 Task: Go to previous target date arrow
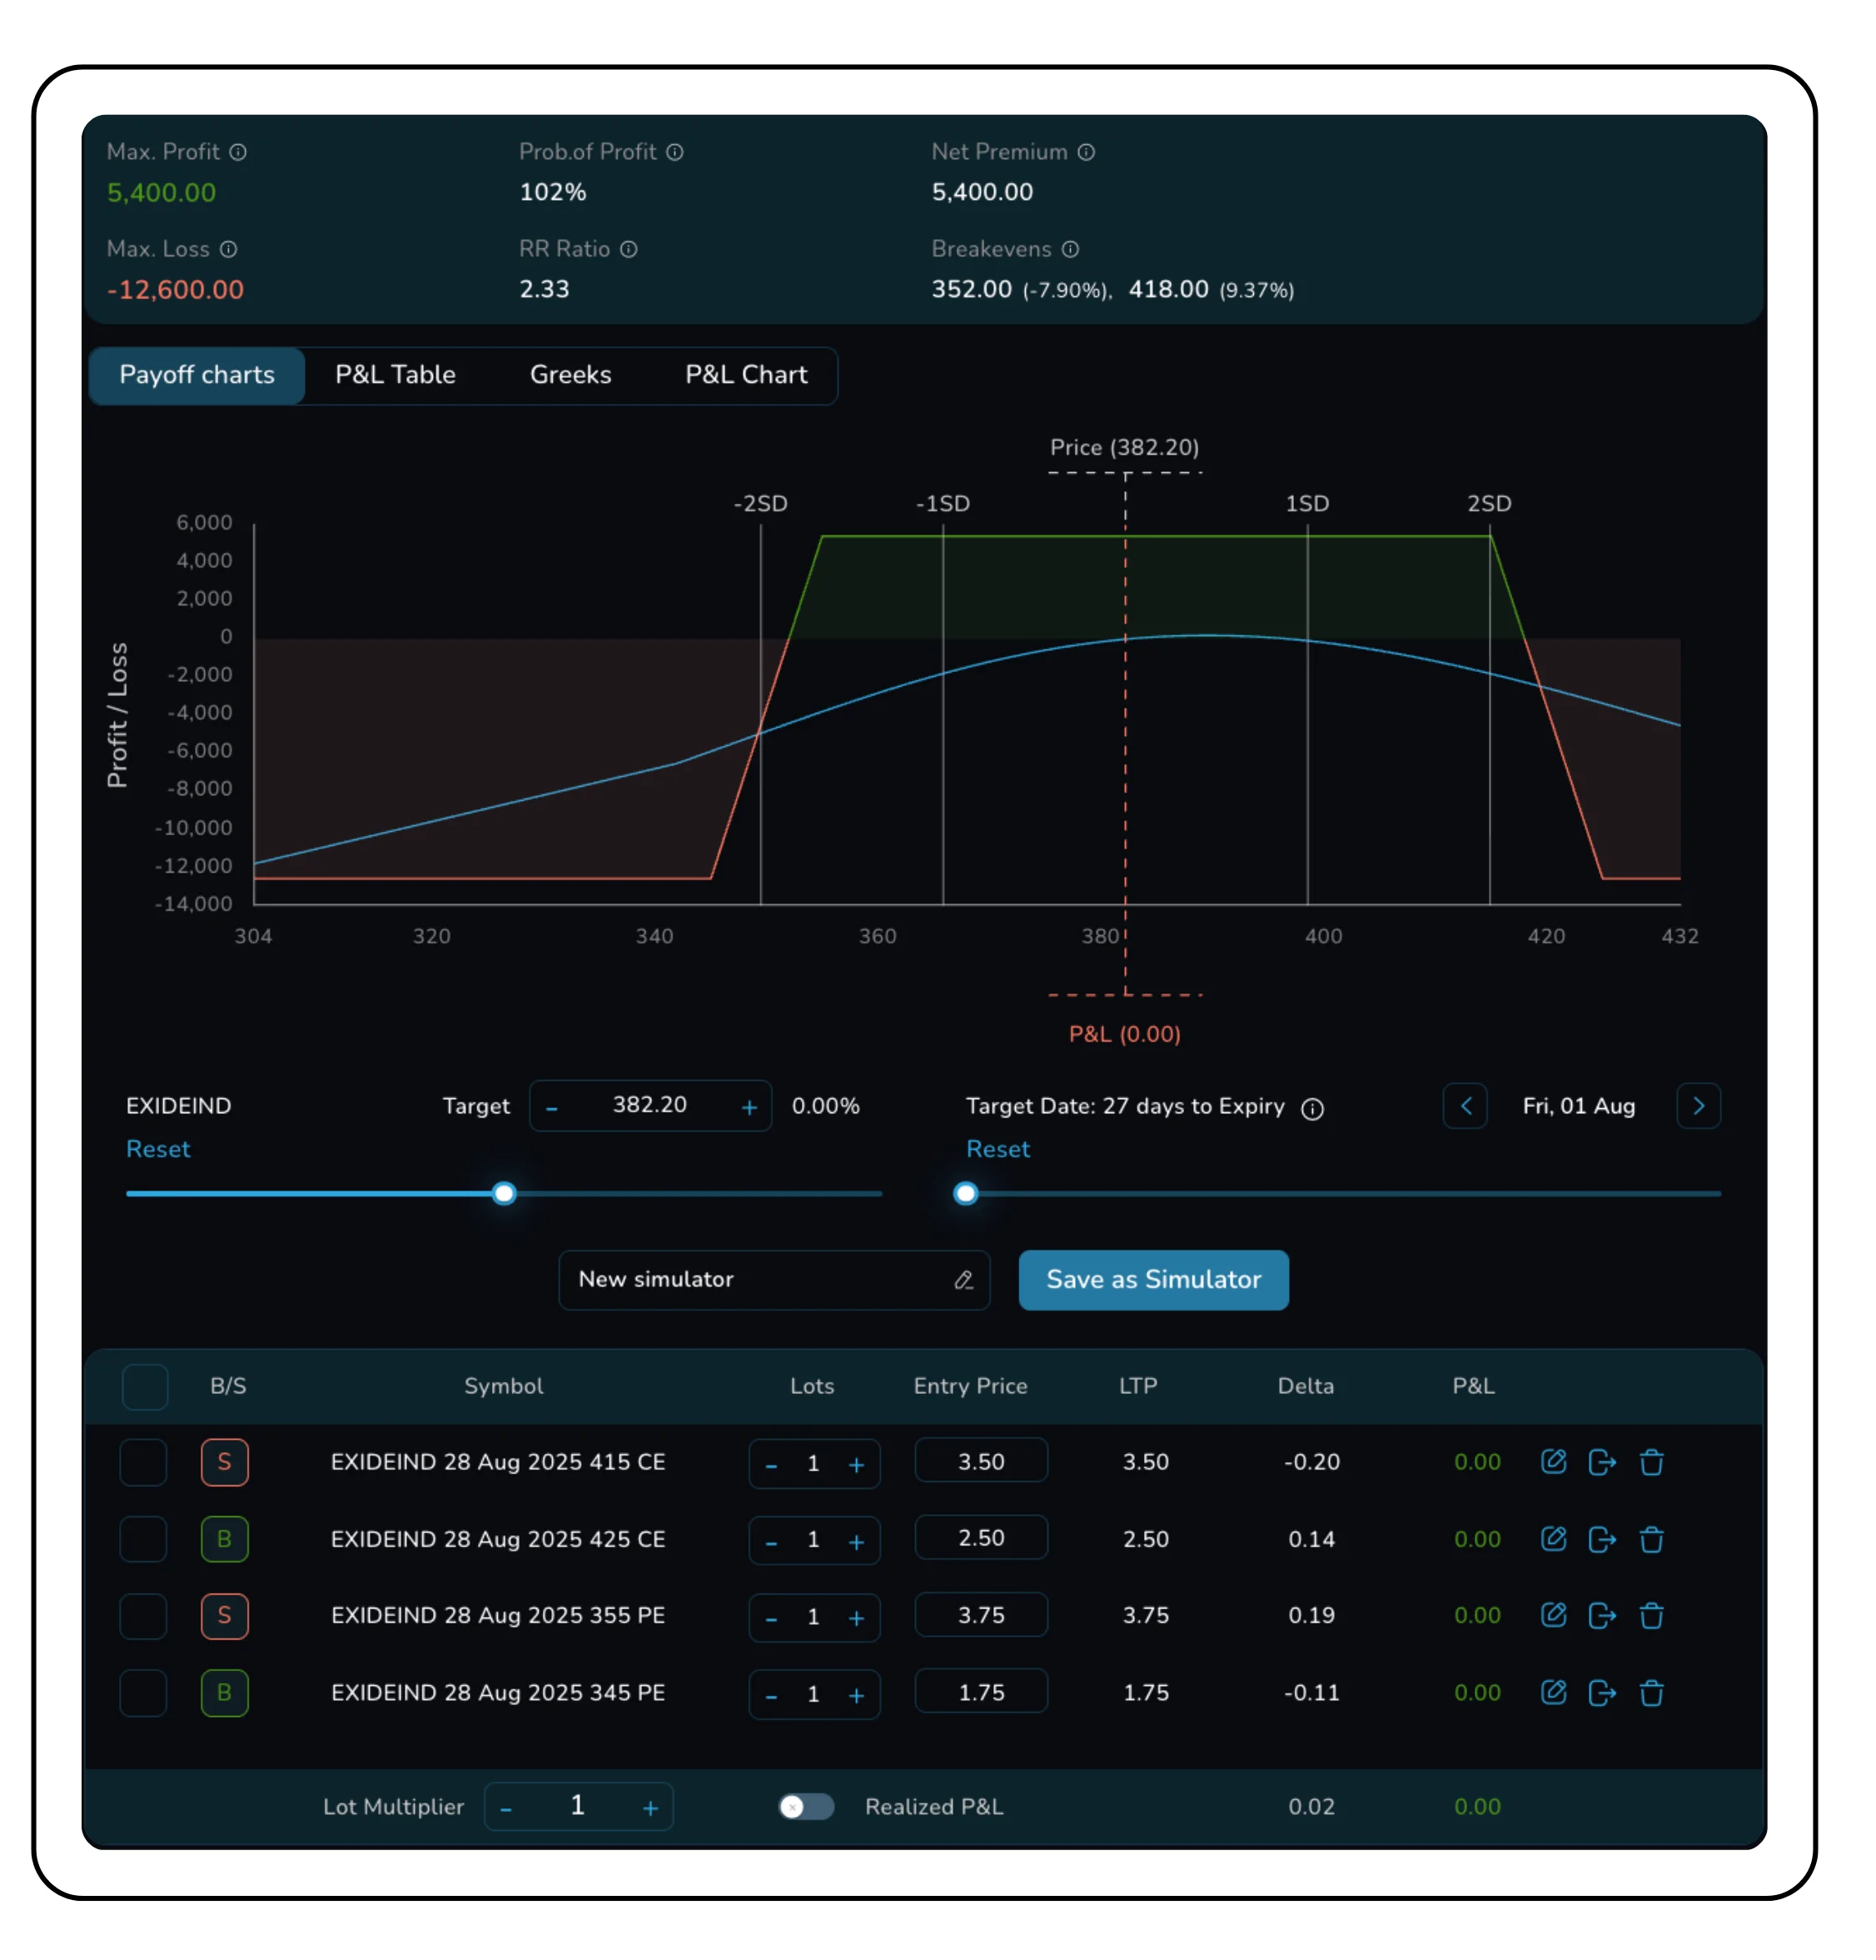click(x=1465, y=1106)
